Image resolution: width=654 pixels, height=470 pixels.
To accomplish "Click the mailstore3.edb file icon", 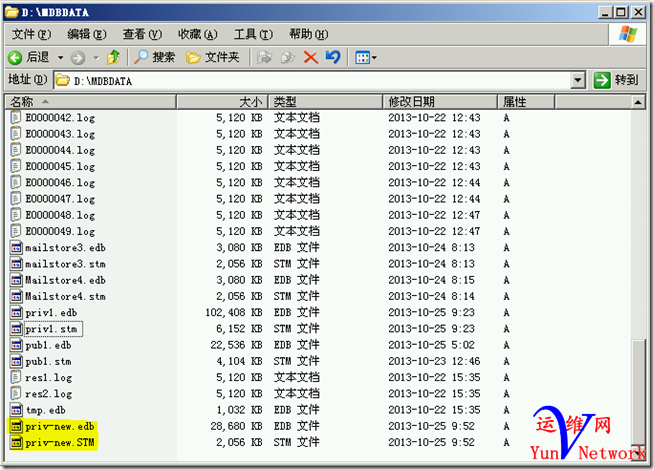I will coord(16,248).
